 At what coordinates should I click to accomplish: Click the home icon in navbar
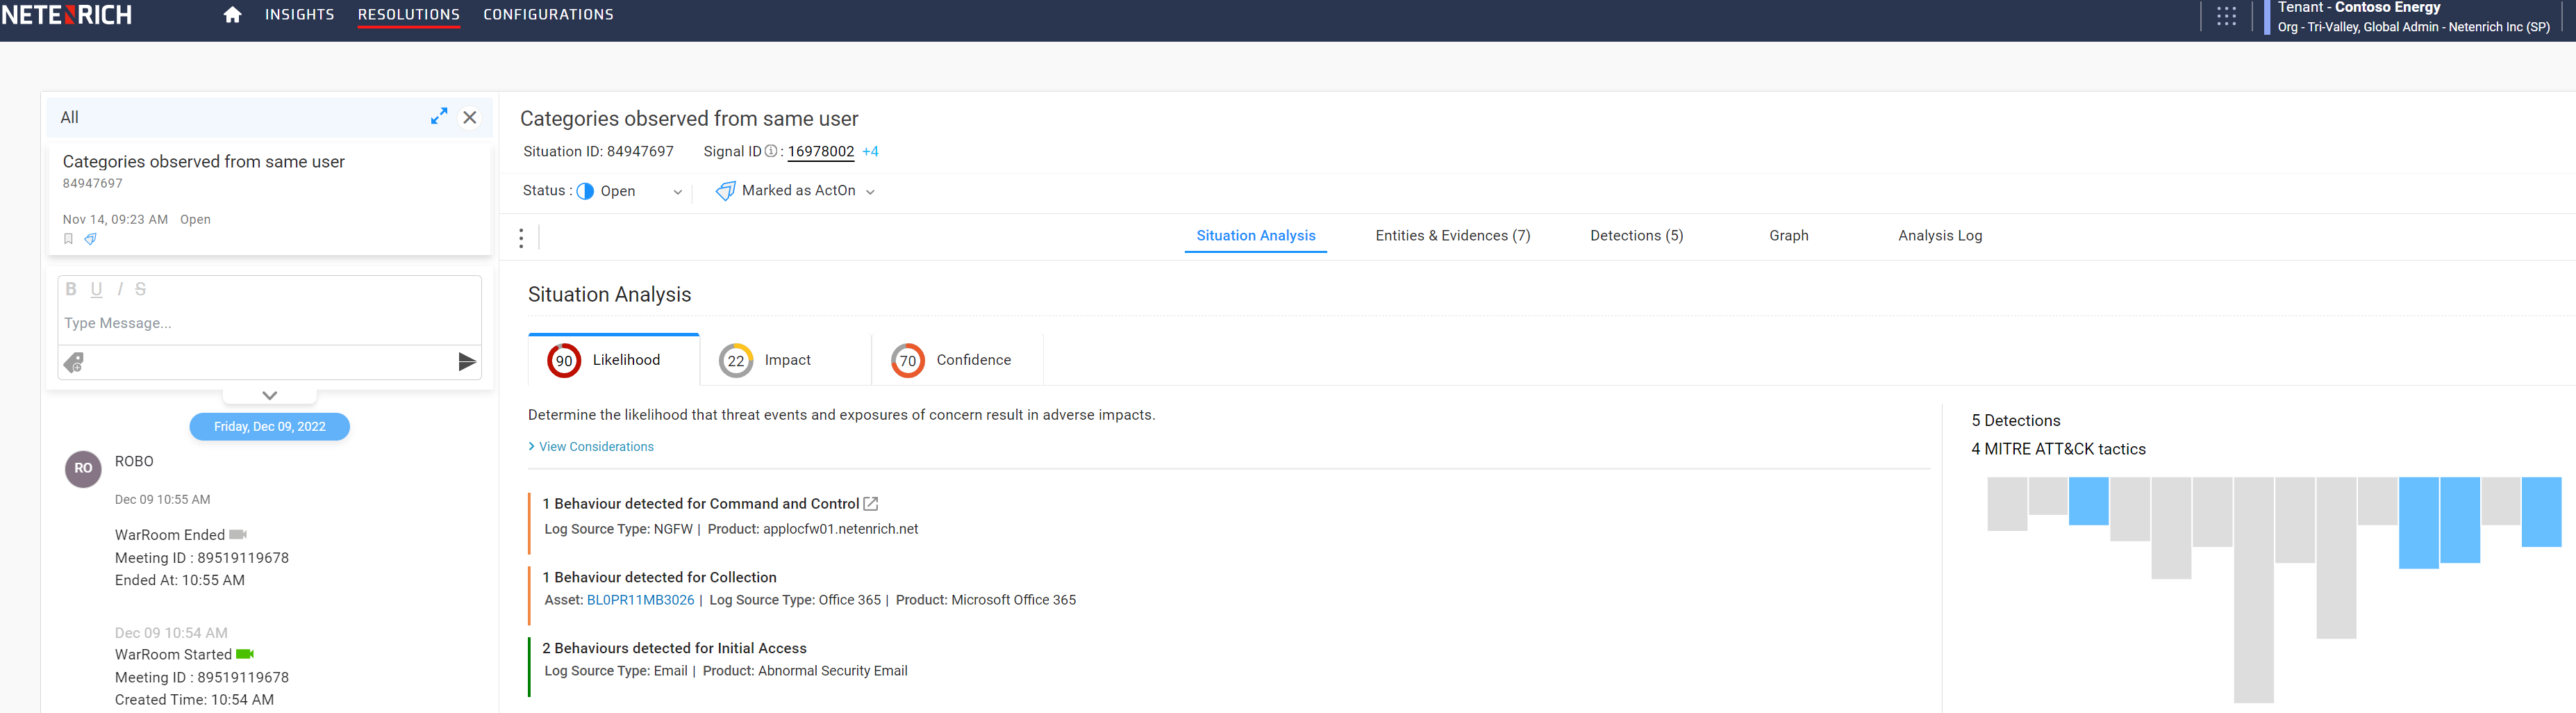coord(232,15)
